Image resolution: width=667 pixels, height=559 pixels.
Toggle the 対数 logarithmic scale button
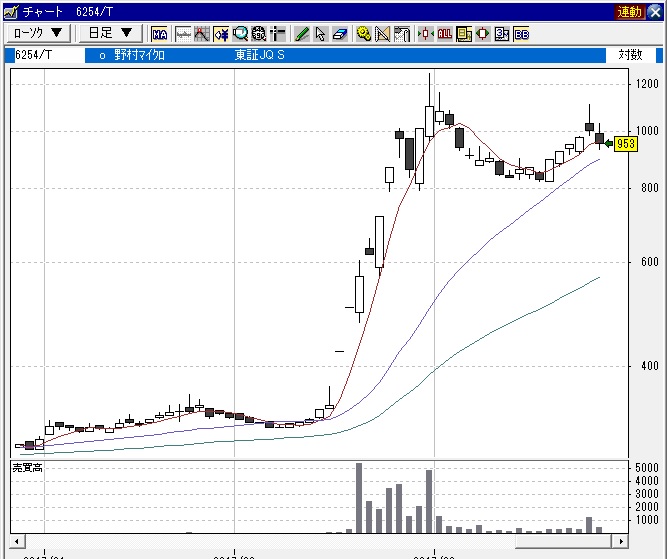(x=630, y=55)
